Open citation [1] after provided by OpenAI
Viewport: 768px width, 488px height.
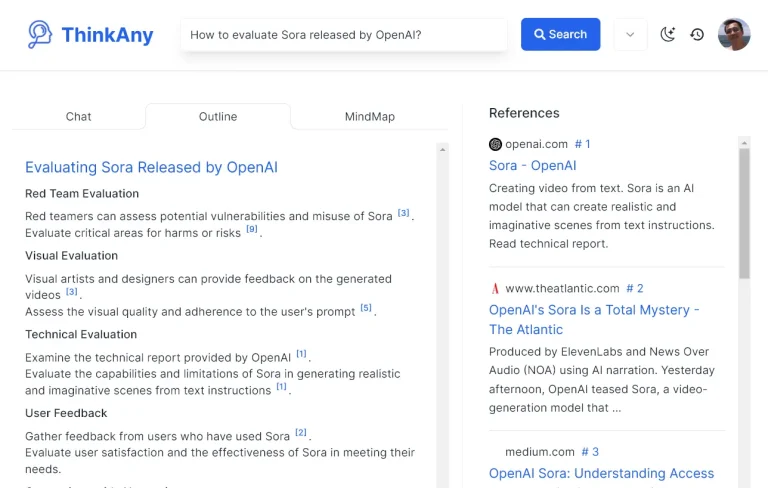(301, 353)
